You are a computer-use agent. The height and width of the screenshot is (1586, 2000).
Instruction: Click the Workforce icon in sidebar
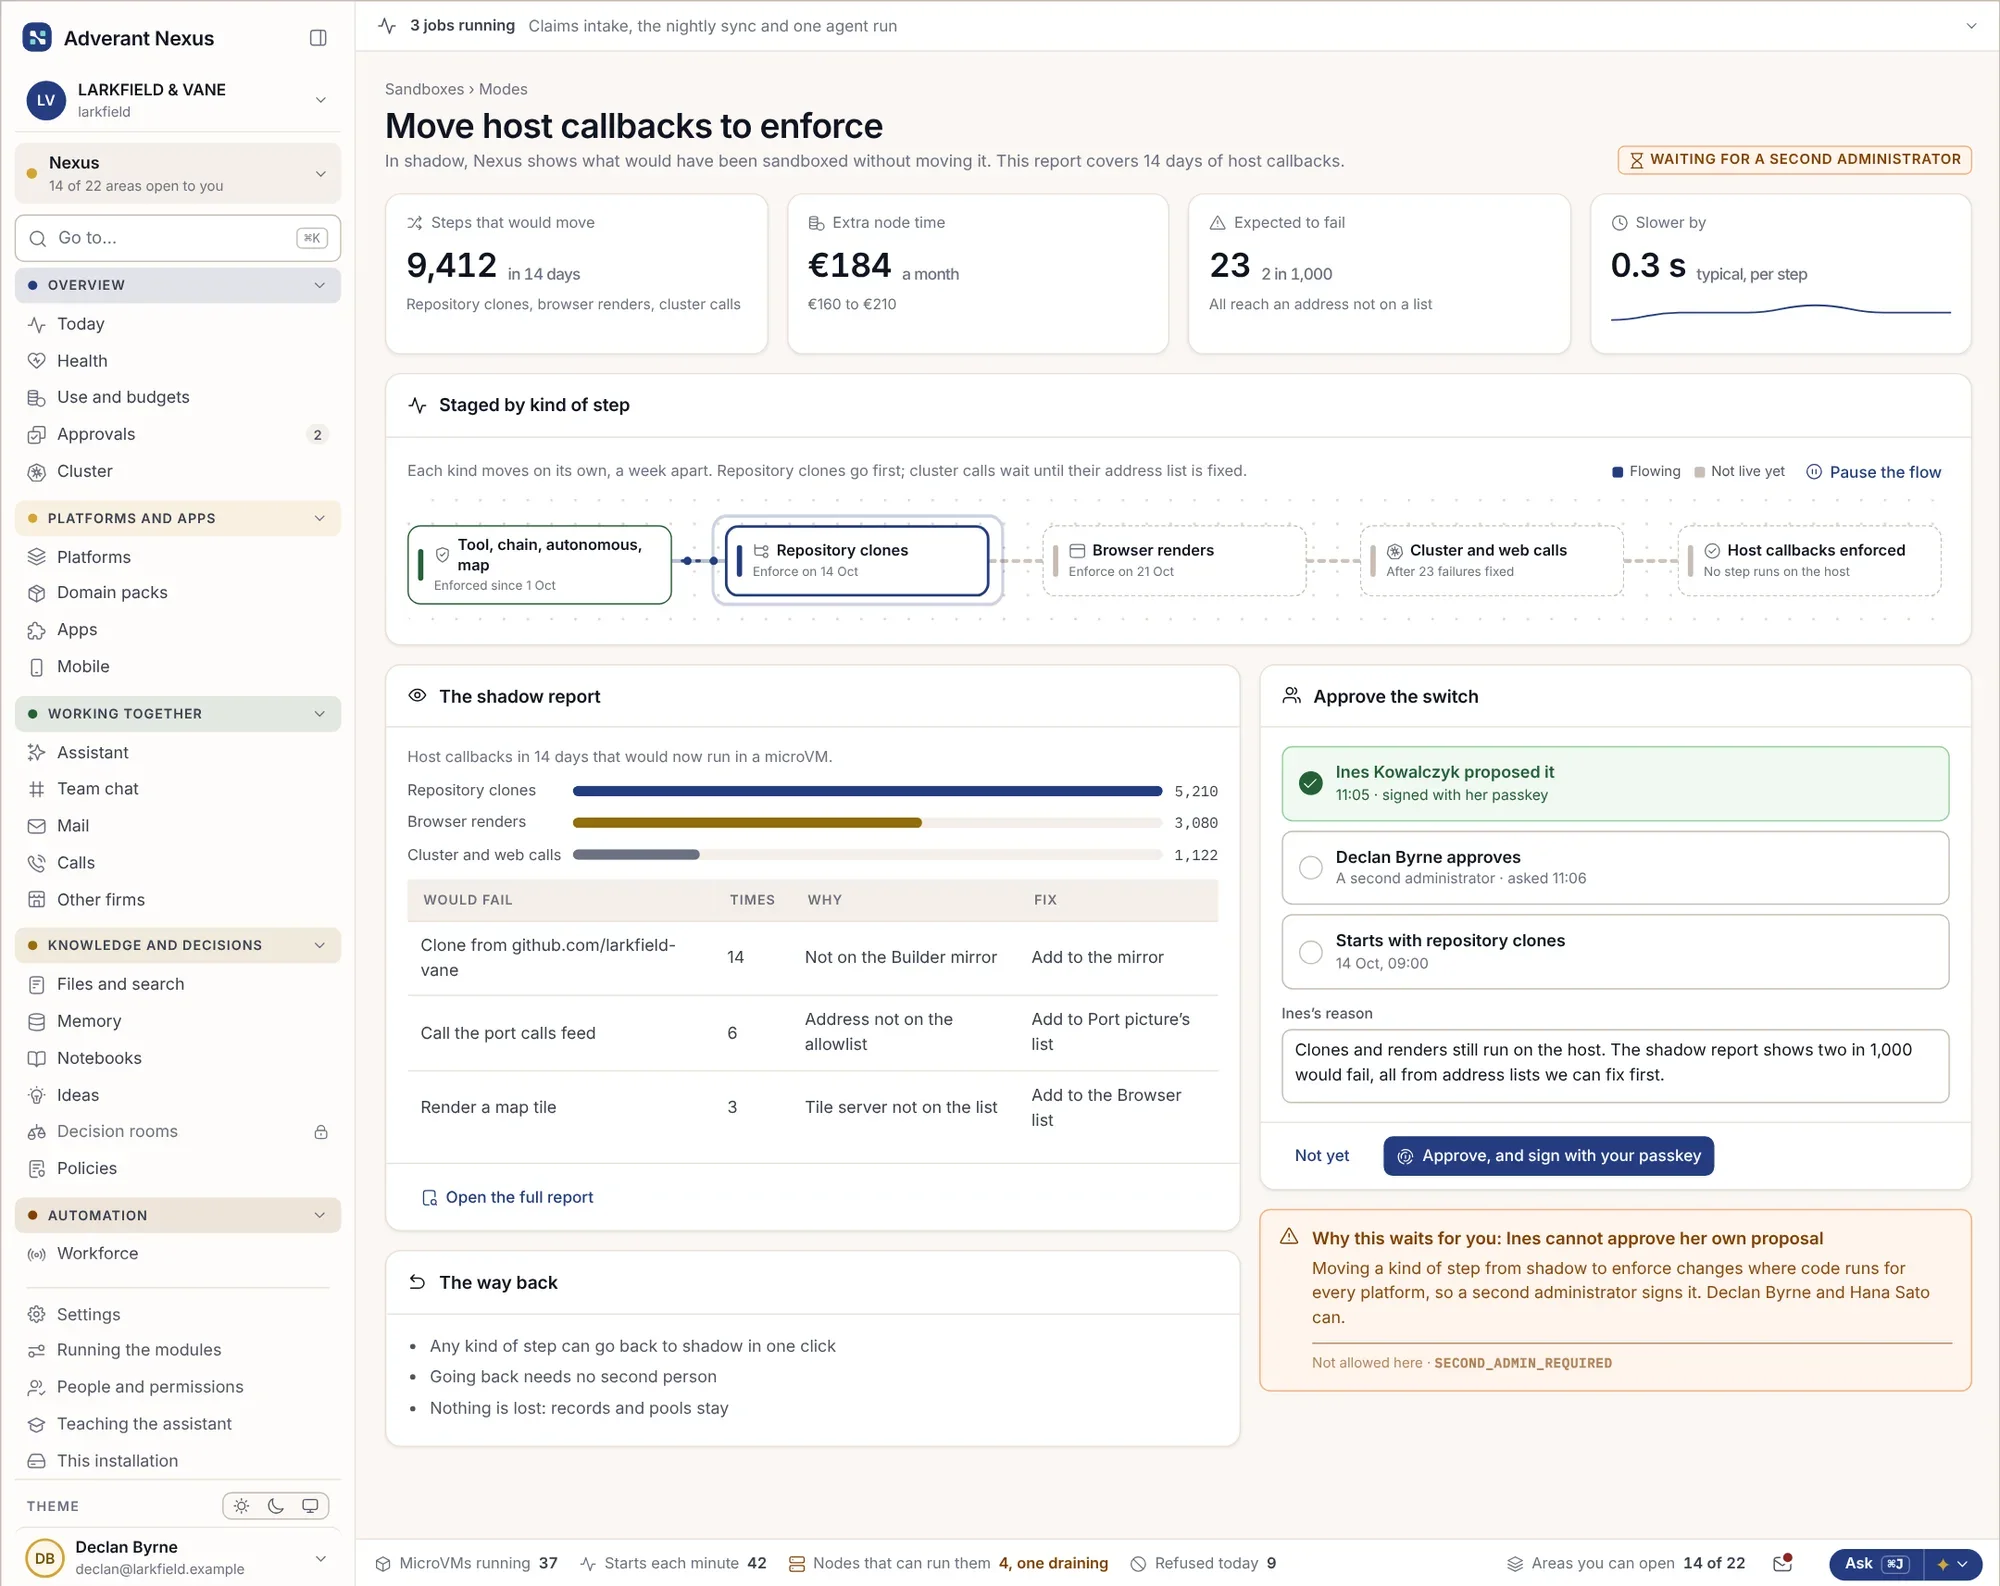37,1254
